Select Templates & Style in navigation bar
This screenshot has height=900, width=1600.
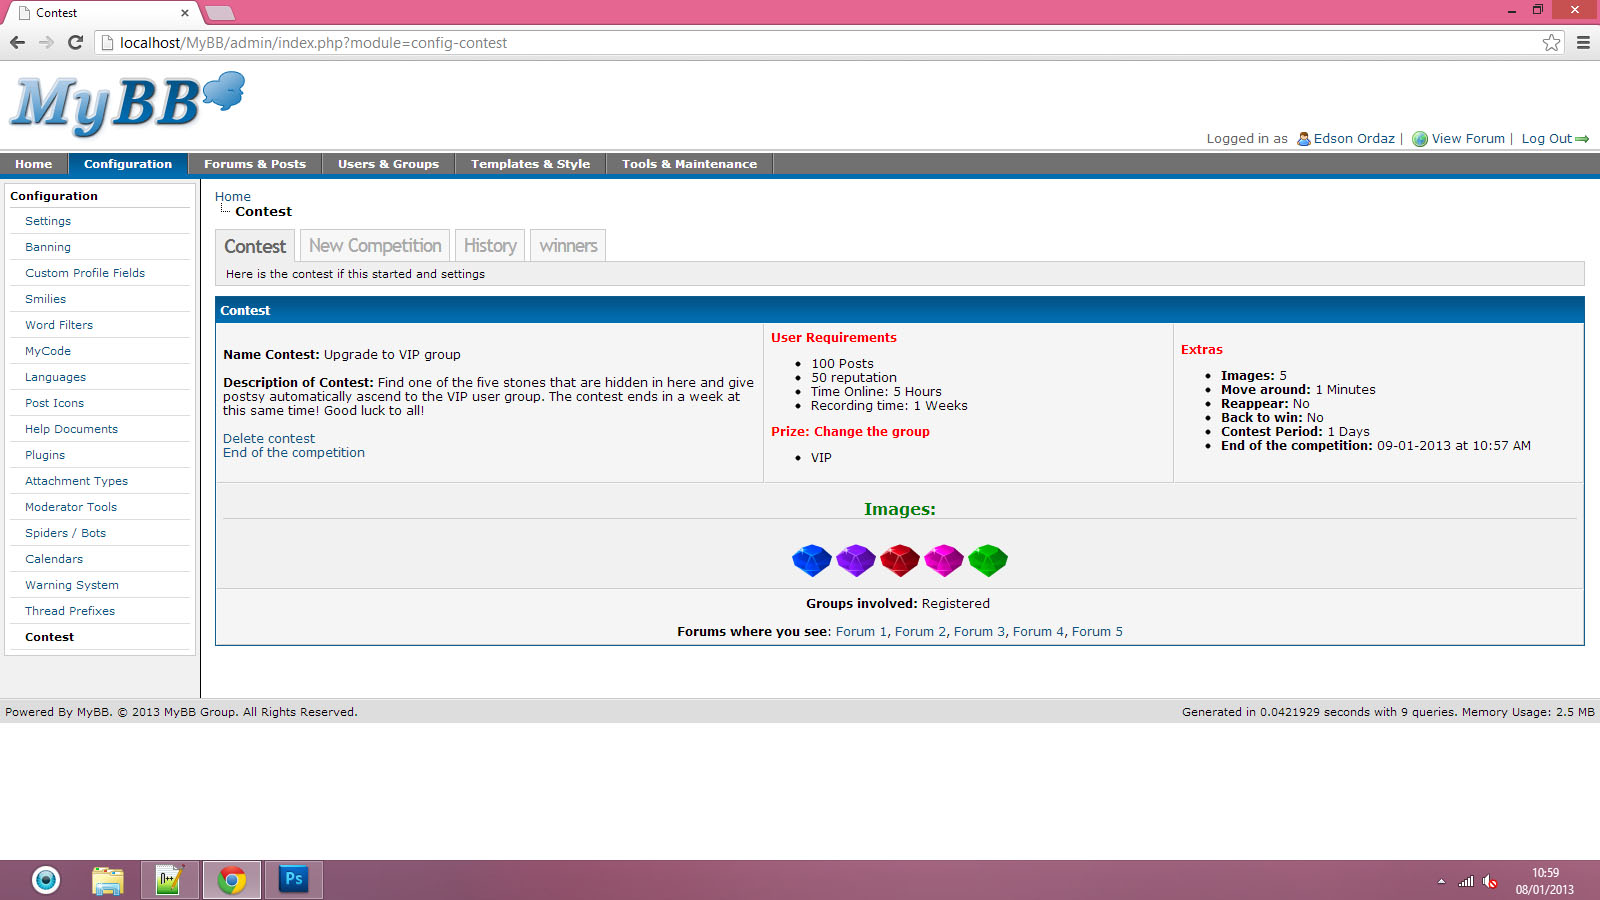pyautogui.click(x=530, y=164)
